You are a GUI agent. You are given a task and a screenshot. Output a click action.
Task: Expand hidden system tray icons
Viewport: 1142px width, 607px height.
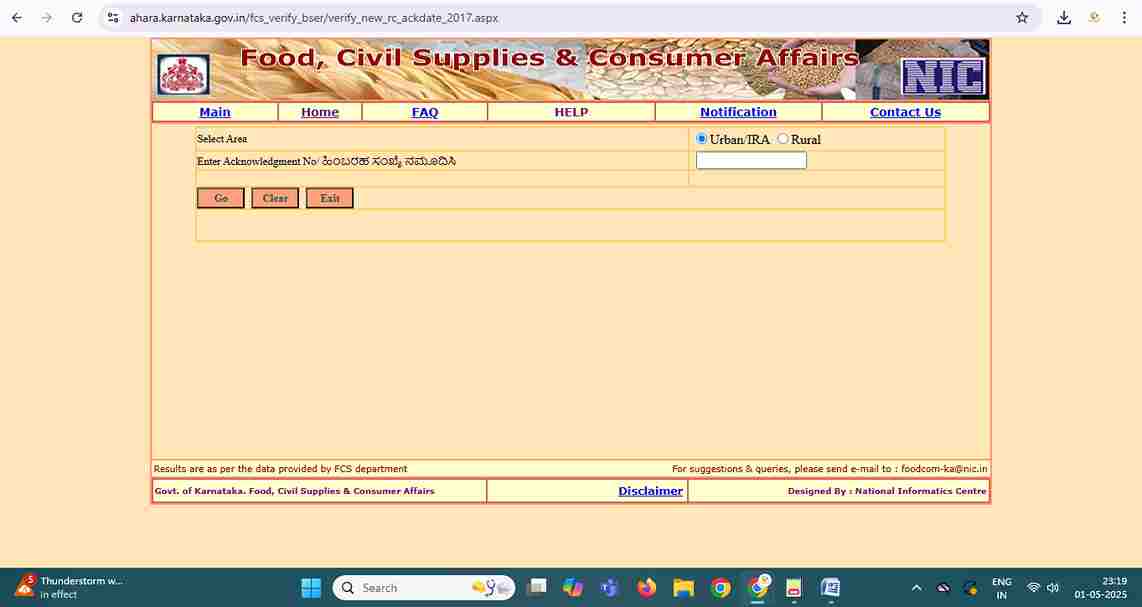click(916, 587)
